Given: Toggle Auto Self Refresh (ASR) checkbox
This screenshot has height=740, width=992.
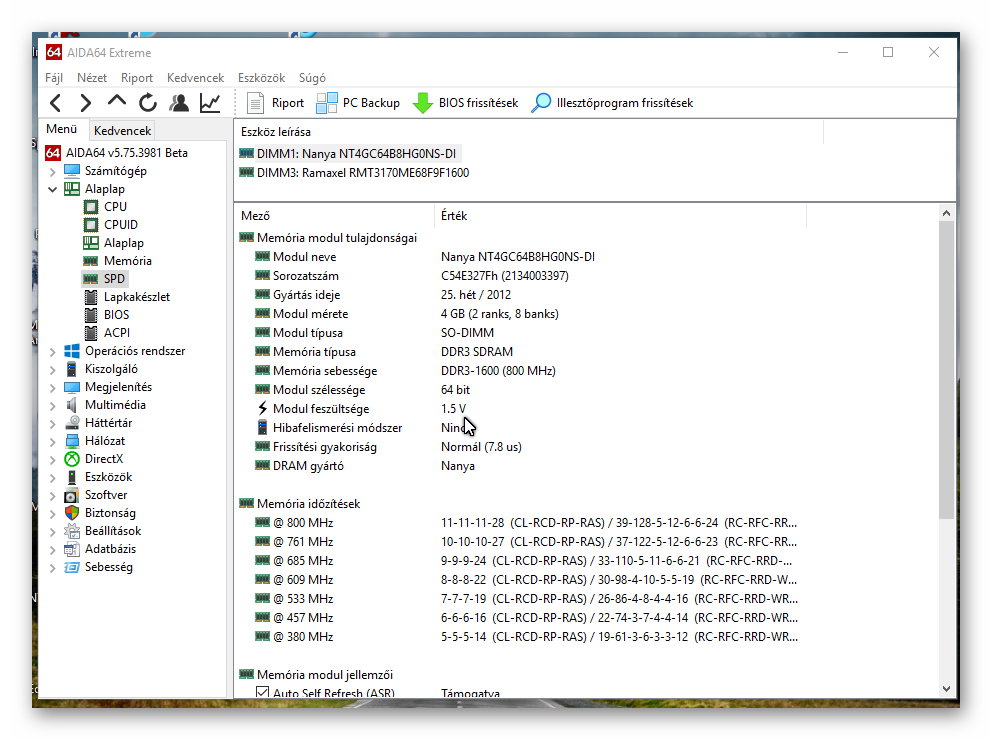Looking at the screenshot, I should pos(263,692).
